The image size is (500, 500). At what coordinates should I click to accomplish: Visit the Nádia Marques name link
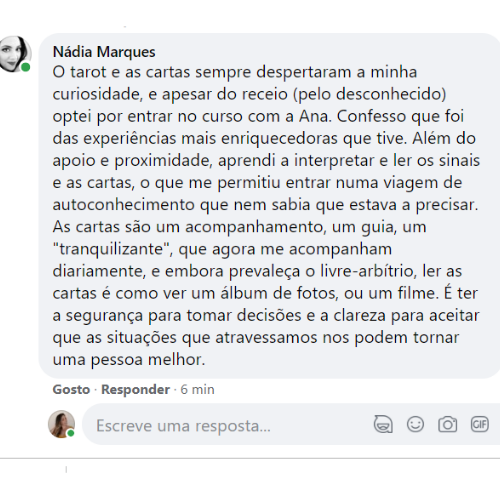point(104,52)
